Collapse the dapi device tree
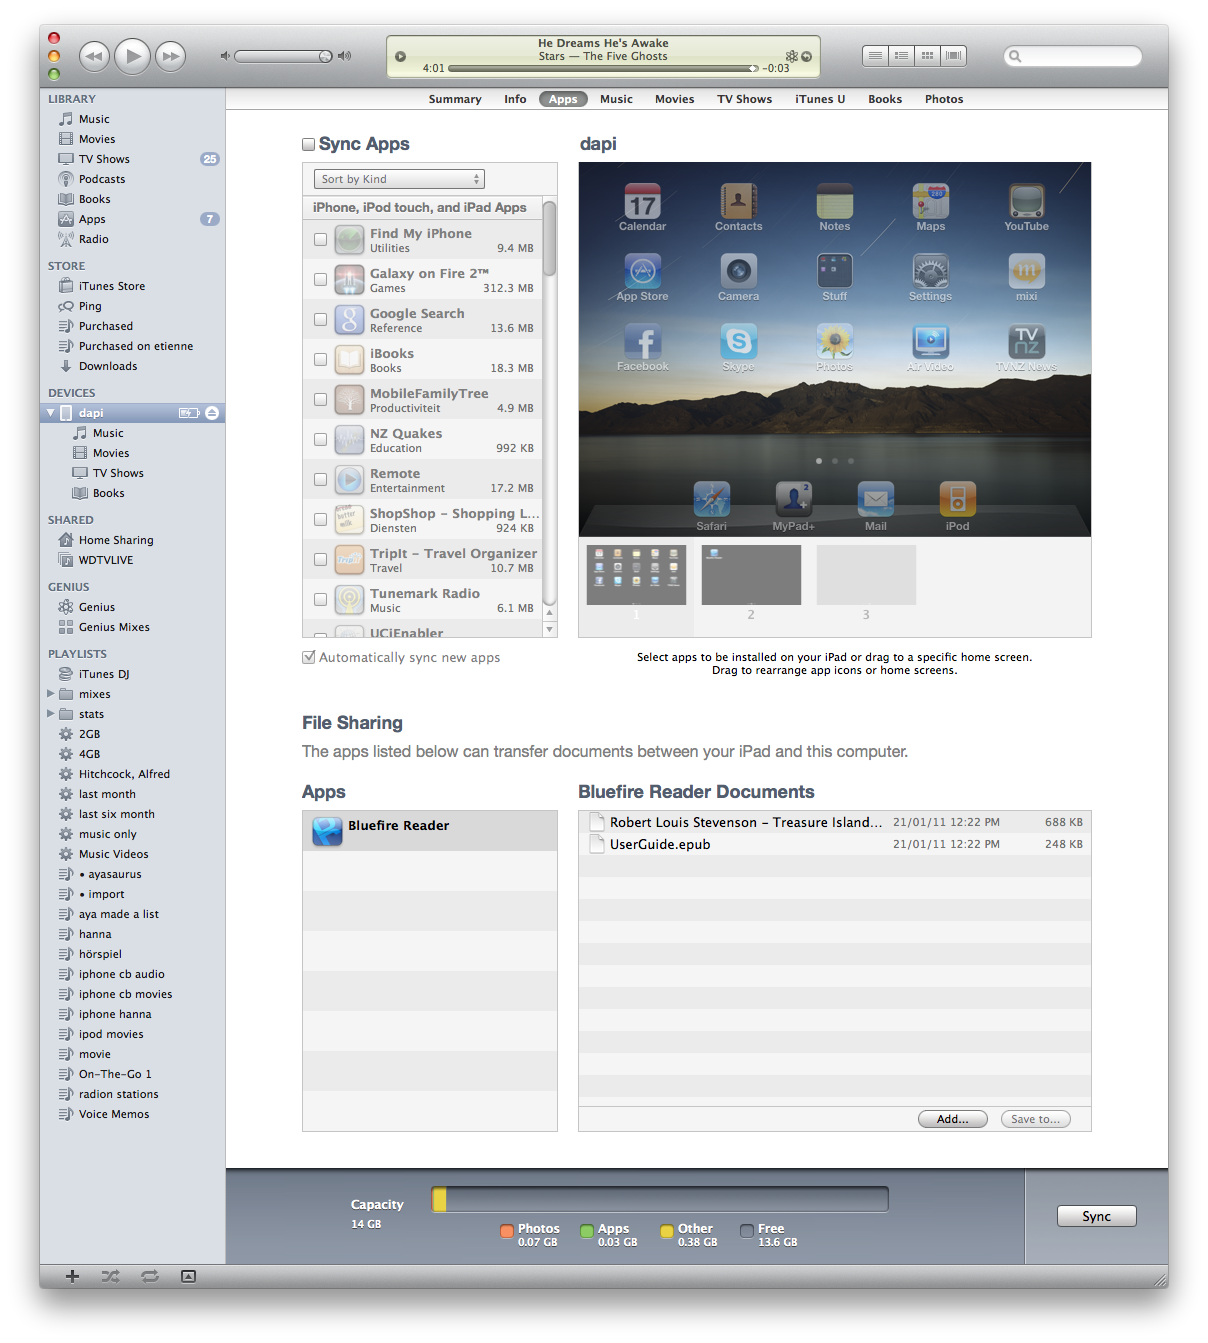Image resolution: width=1208 pixels, height=1343 pixels. point(51,413)
